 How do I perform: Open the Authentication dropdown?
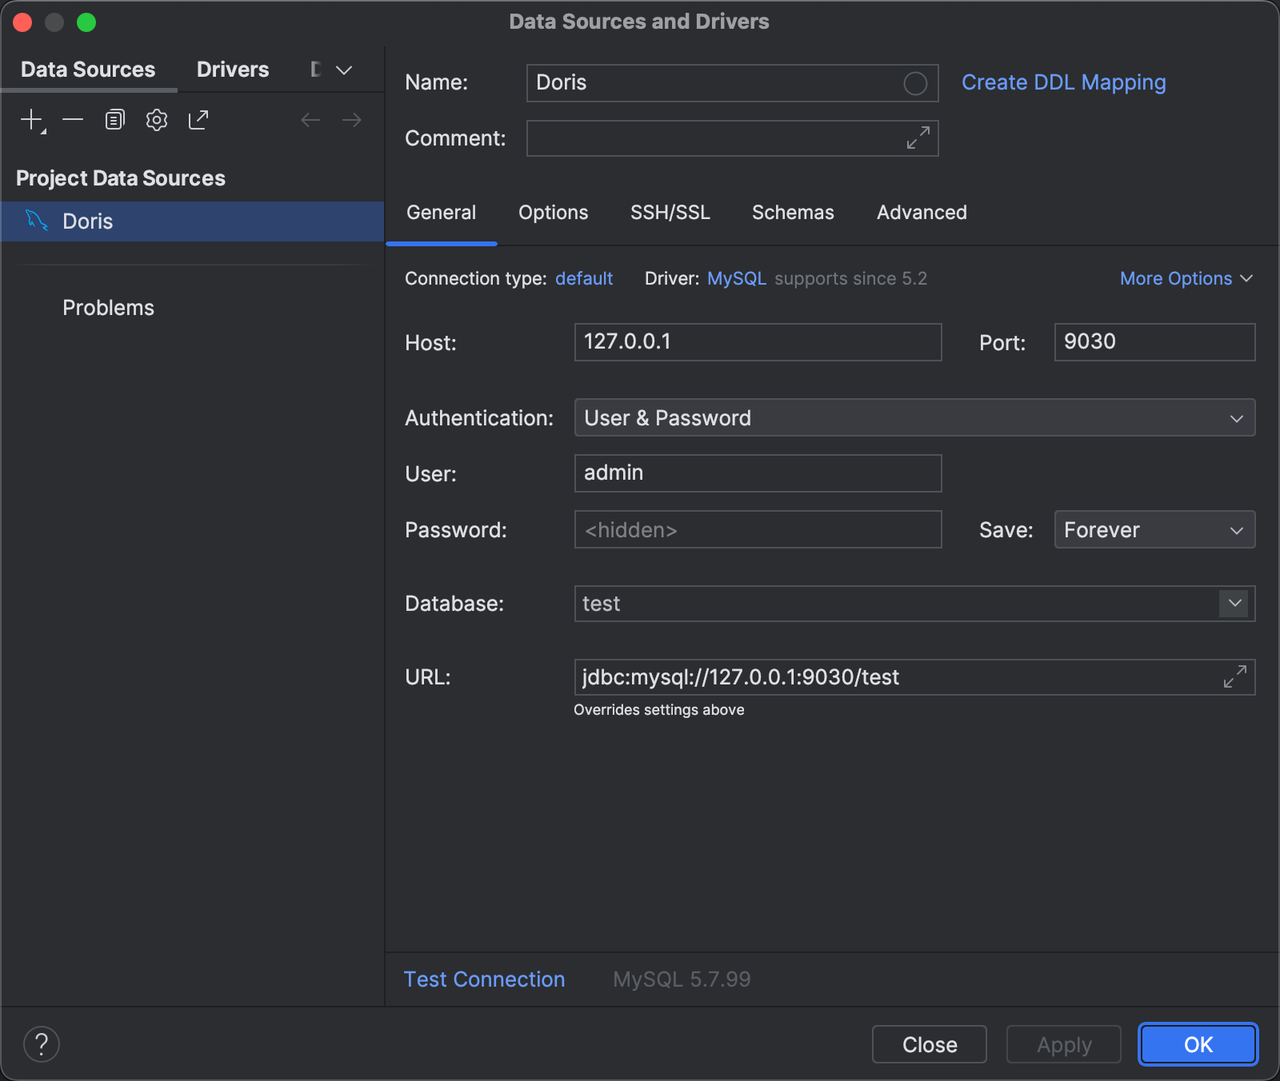coord(1237,417)
